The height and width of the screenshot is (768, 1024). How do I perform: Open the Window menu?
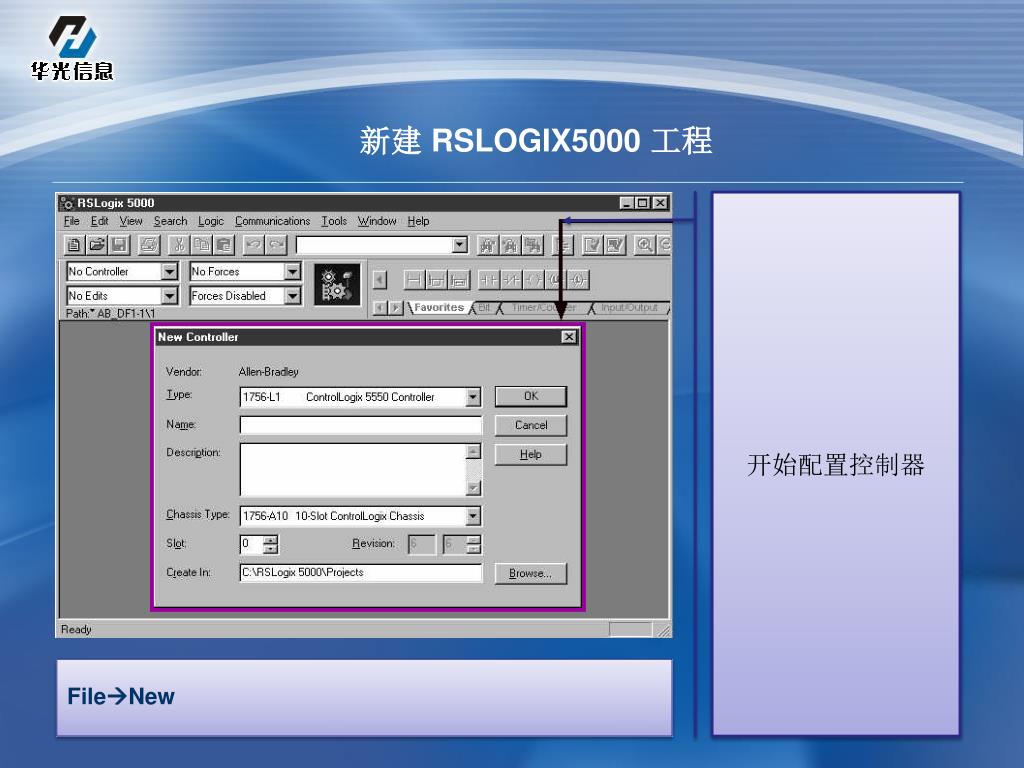coord(377,221)
